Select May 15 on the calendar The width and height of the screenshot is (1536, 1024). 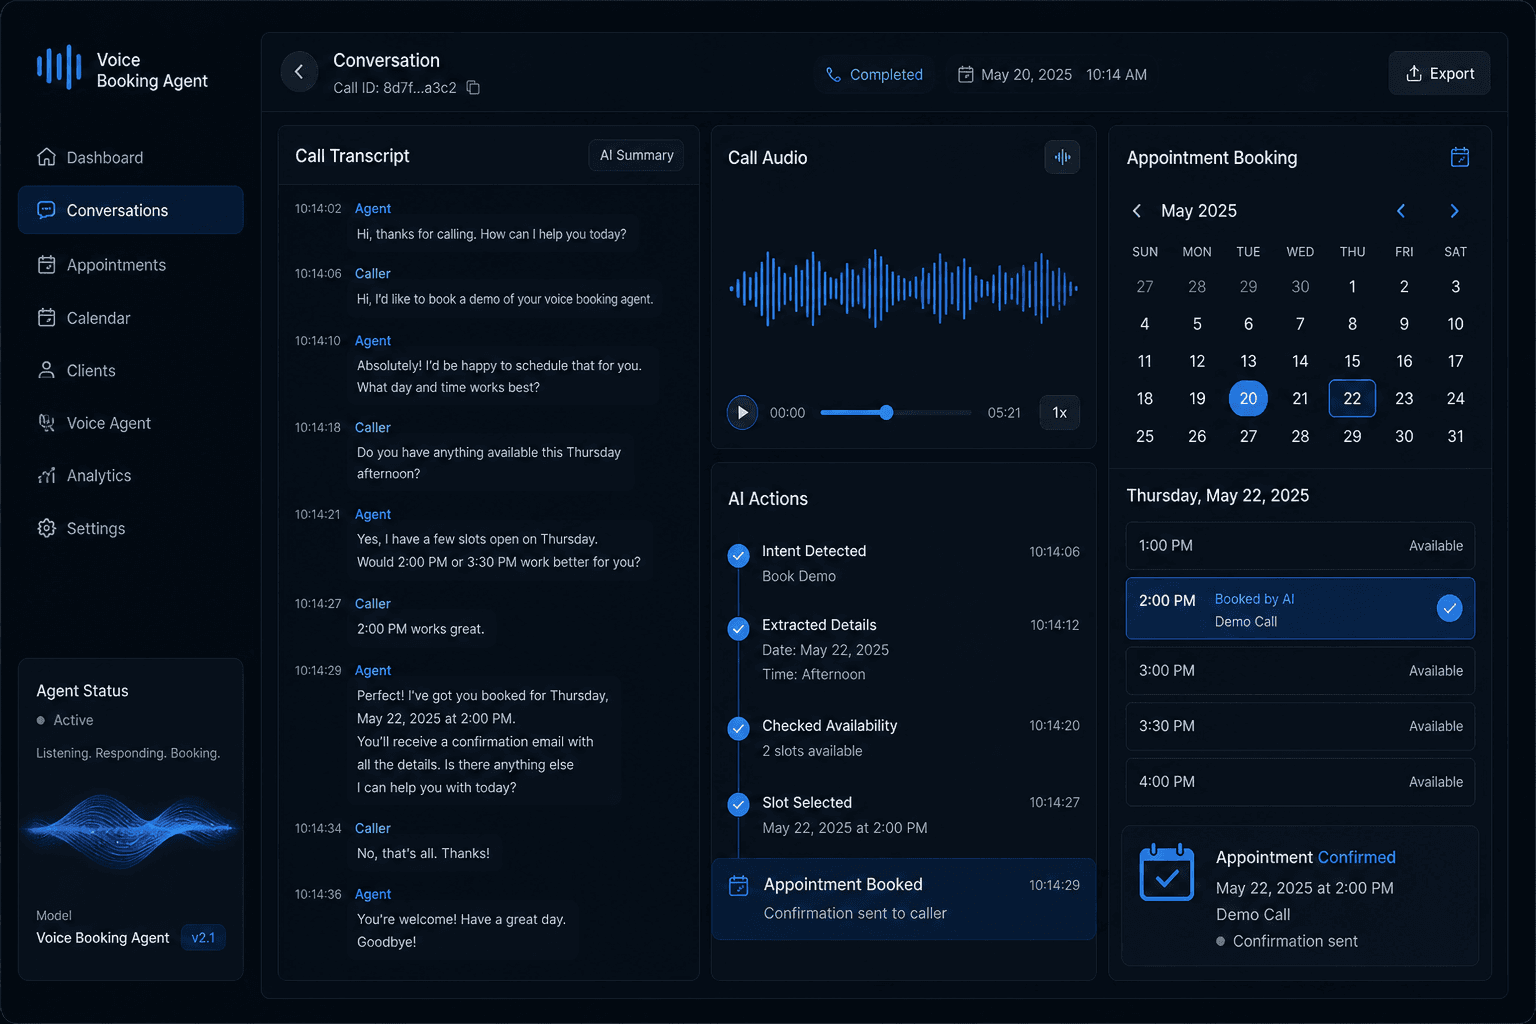point(1352,361)
